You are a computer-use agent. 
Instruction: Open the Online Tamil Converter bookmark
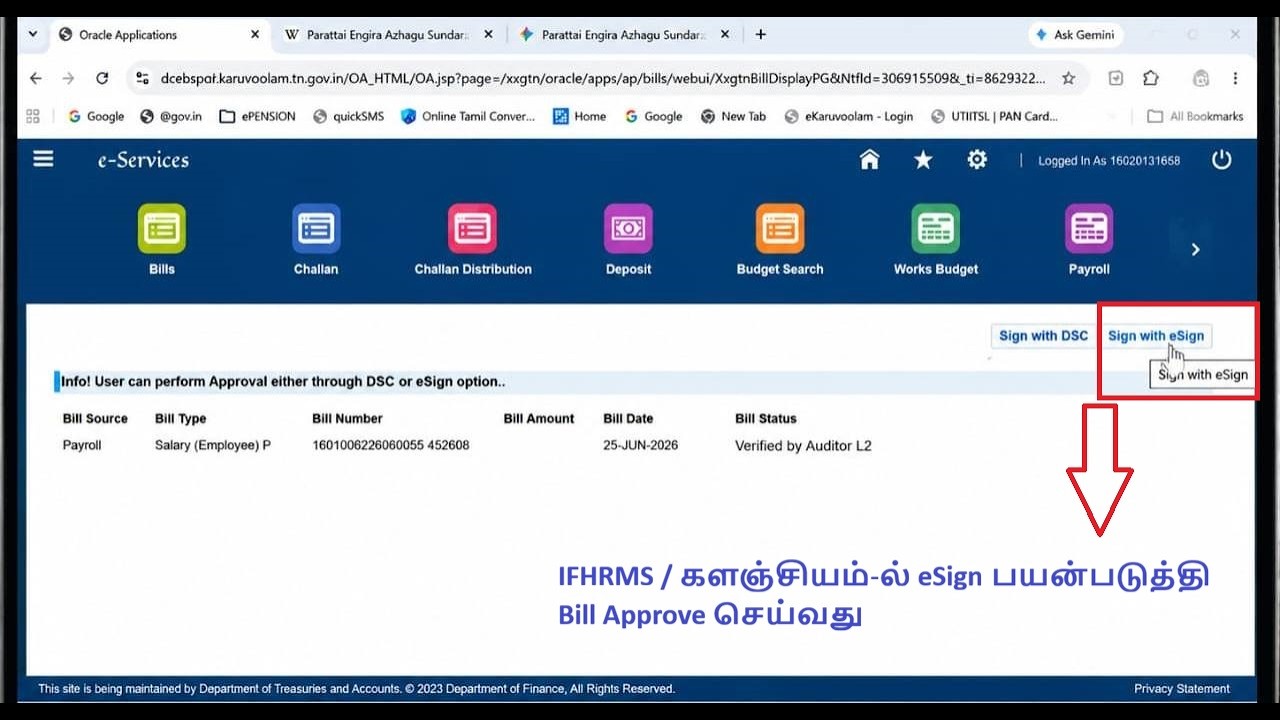[x=468, y=116]
